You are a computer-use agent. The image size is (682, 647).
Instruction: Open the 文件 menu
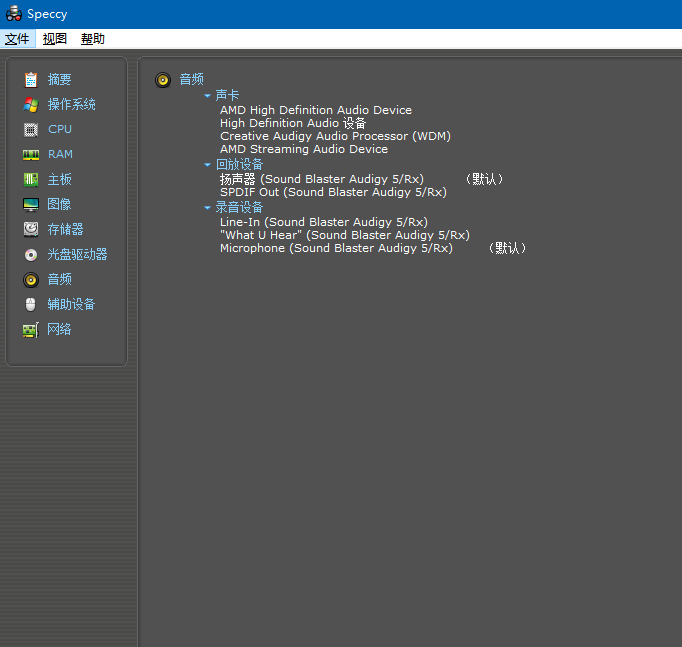pyautogui.click(x=17, y=39)
